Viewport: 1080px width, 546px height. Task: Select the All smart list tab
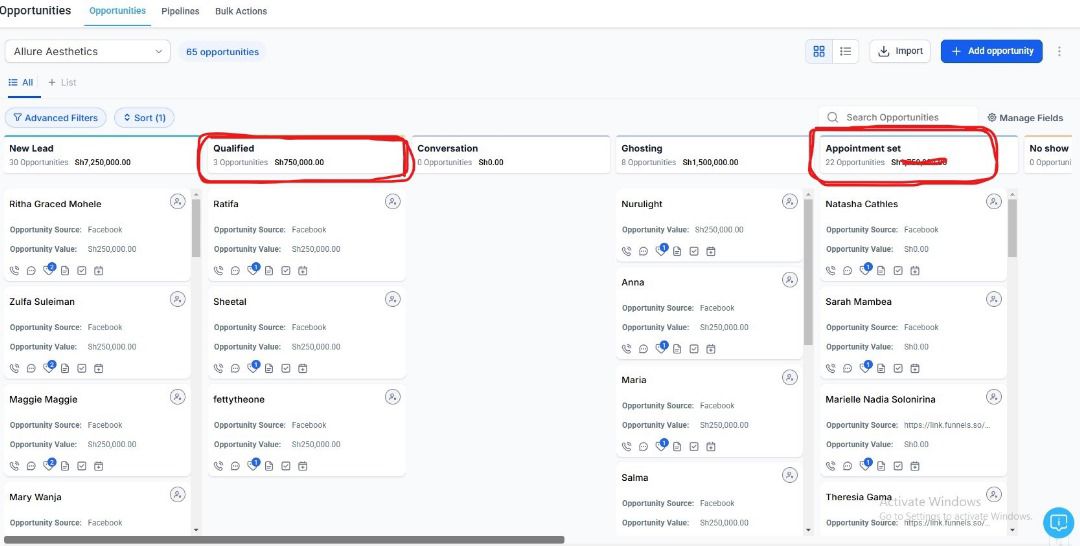(21, 82)
